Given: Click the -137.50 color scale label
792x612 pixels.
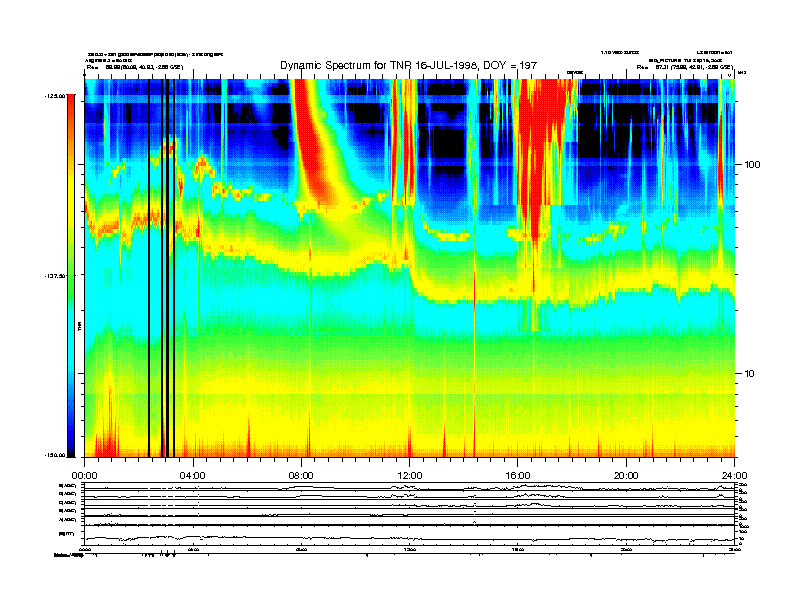Looking at the screenshot, I should (56, 276).
